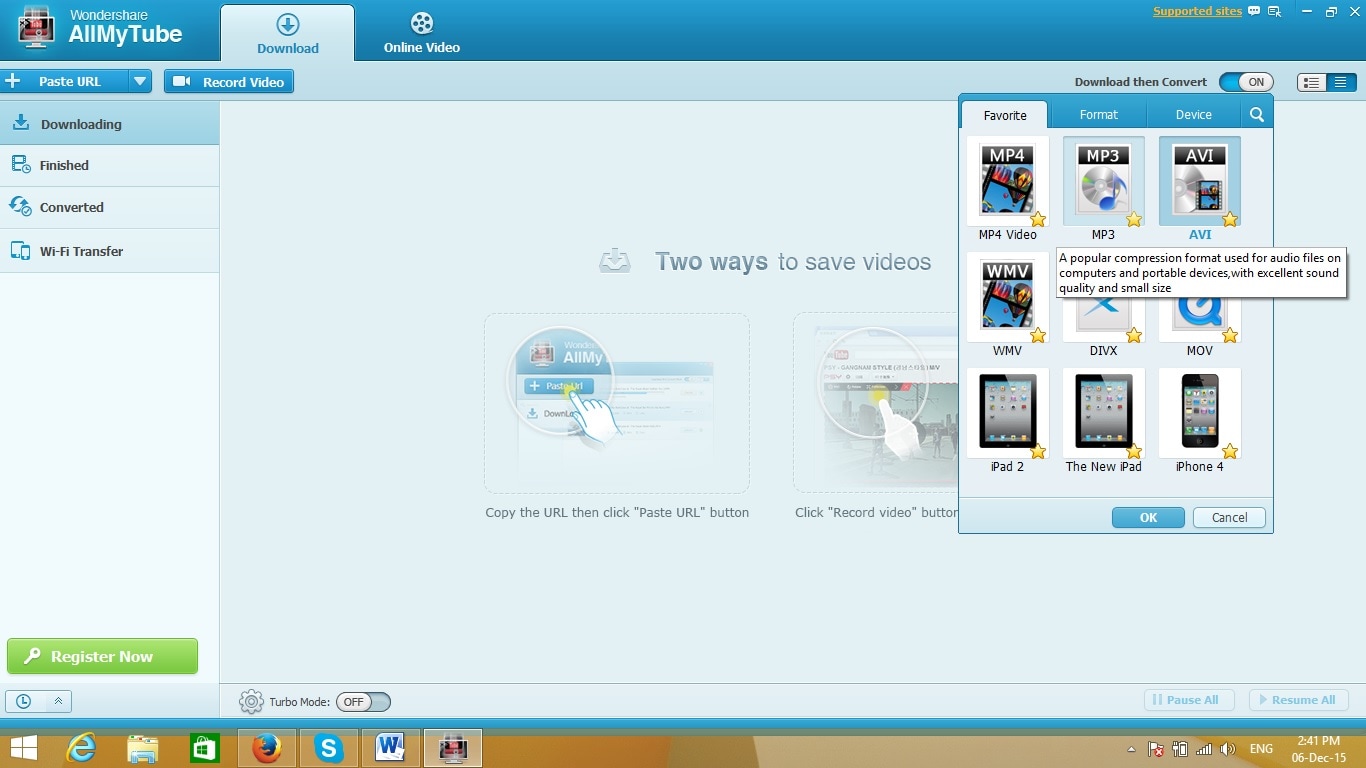Choose The New iPad device preset
Screen dimensions: 1366x768
point(1103,413)
